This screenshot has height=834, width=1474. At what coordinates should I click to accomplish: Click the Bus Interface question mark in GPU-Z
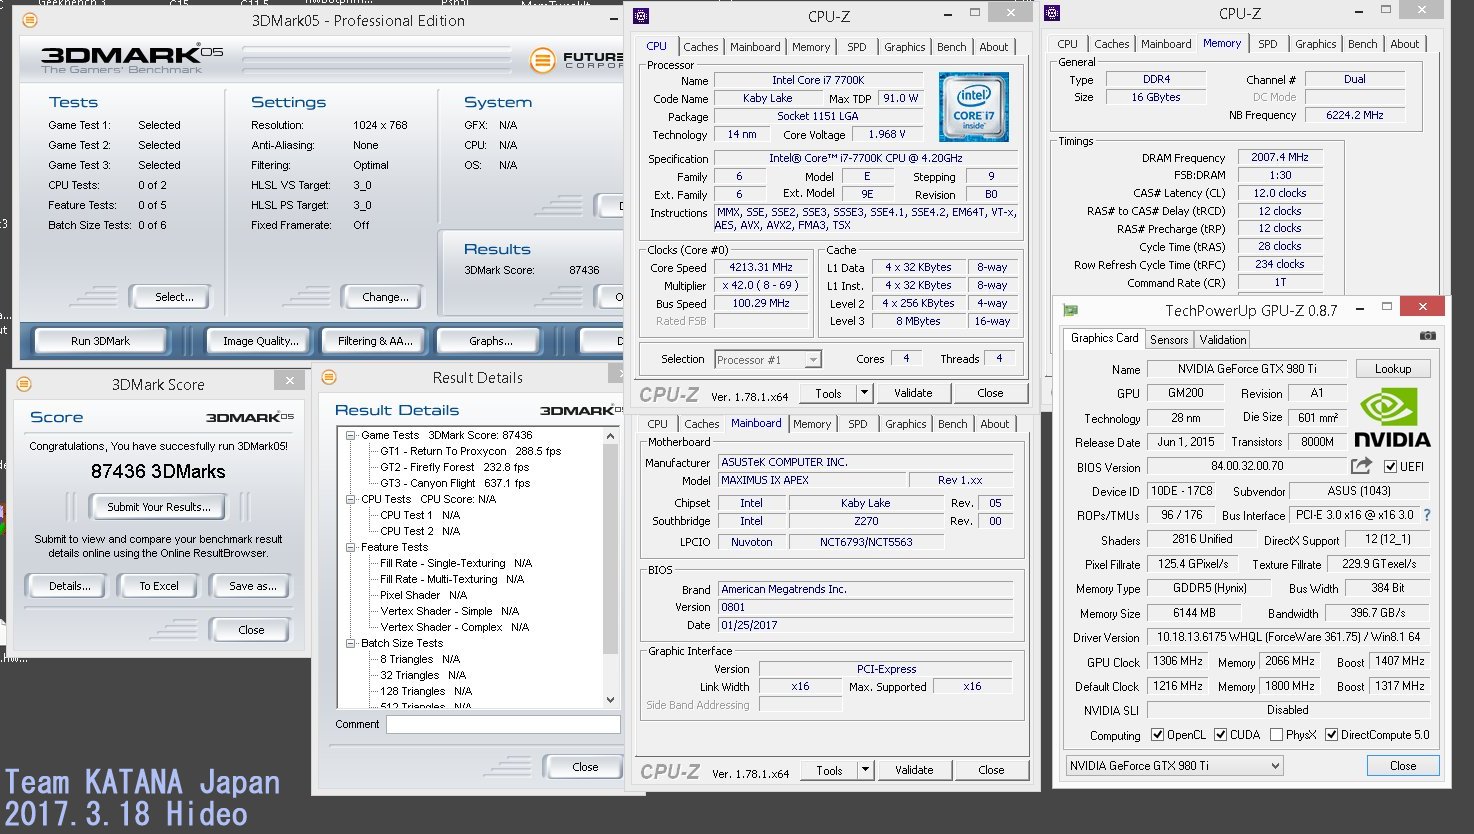1426,515
